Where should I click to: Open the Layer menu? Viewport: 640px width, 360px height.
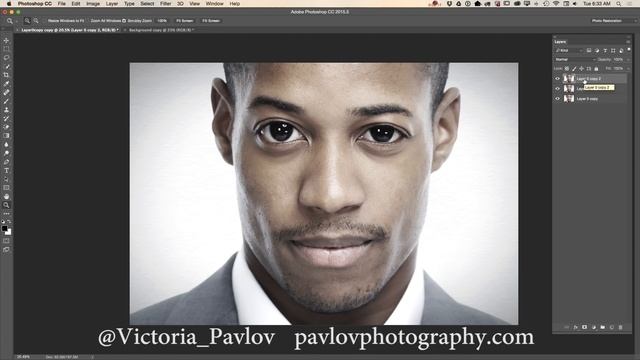111,4
